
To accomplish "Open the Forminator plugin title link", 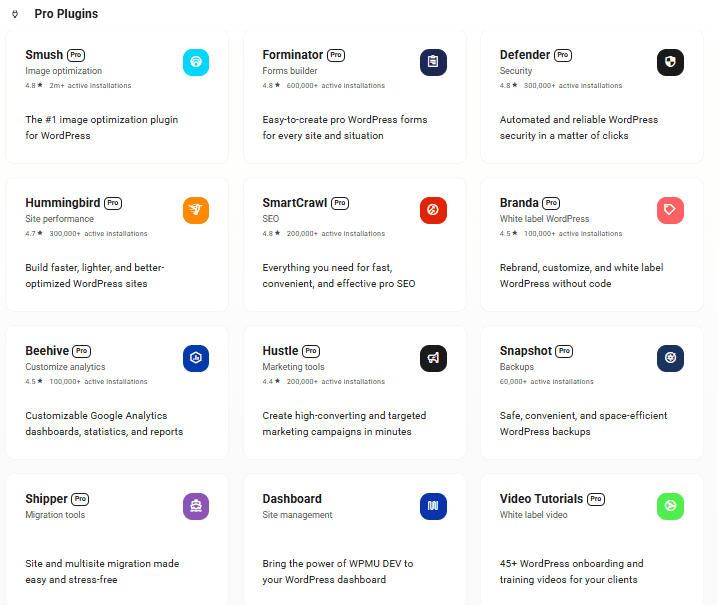I will 292,55.
